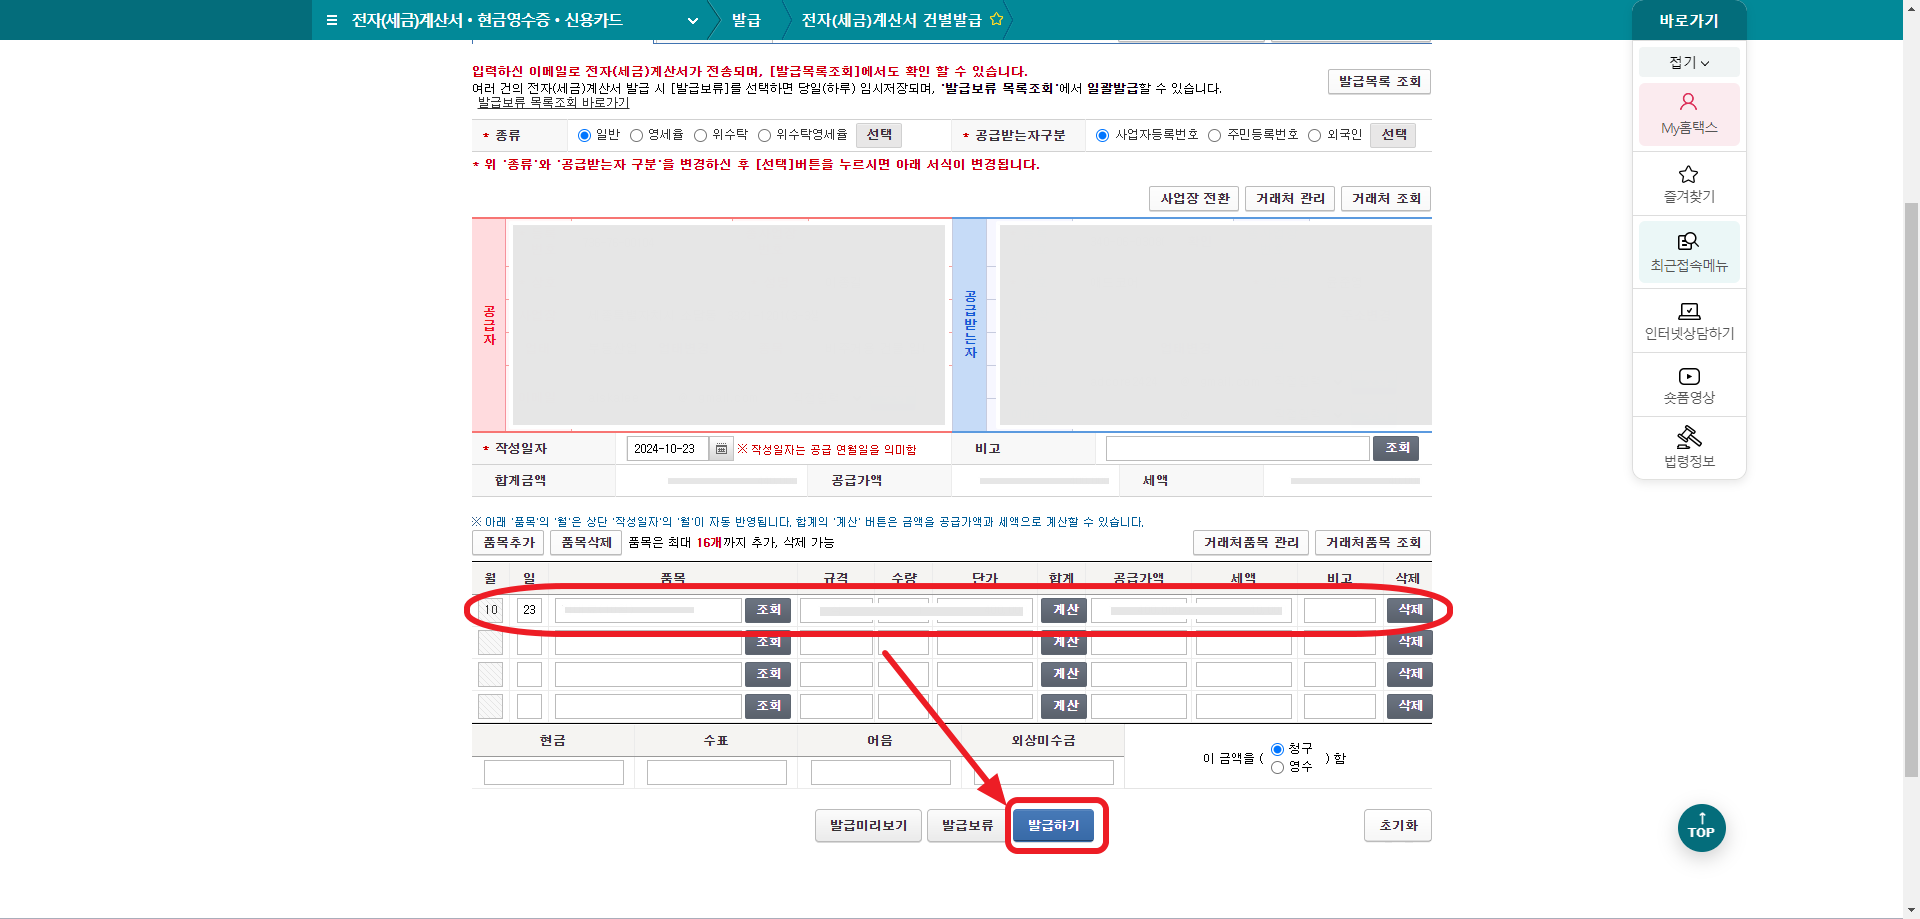Open 법령정보 gavel shortcut
1920x919 pixels.
coord(1689,447)
